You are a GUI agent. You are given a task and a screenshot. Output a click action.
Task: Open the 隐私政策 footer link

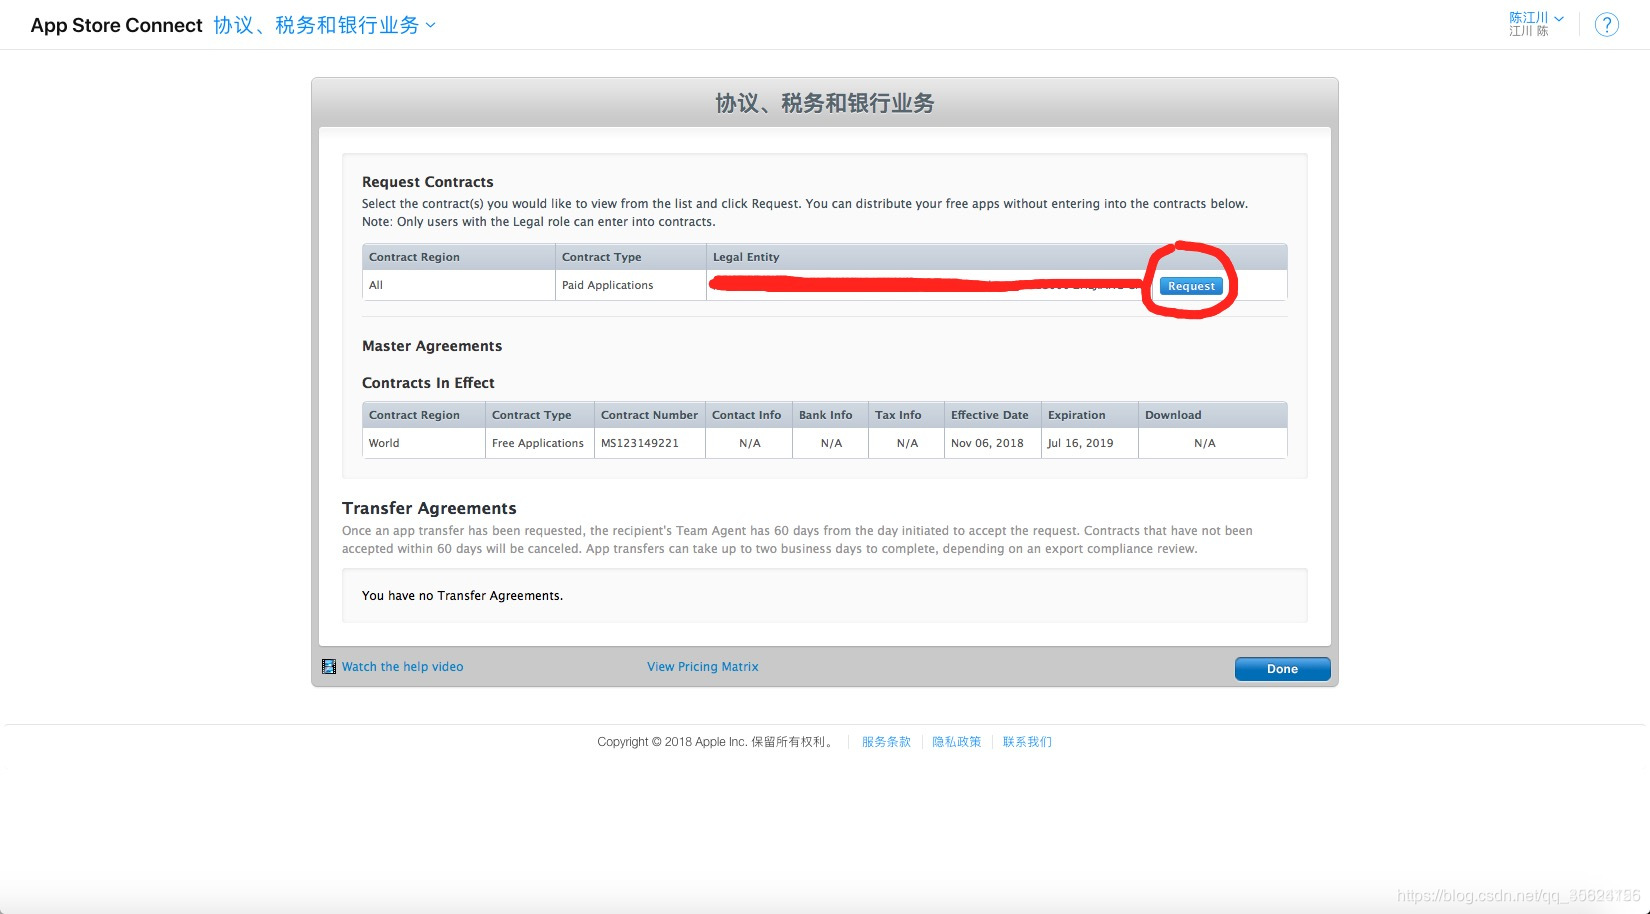[x=956, y=742]
